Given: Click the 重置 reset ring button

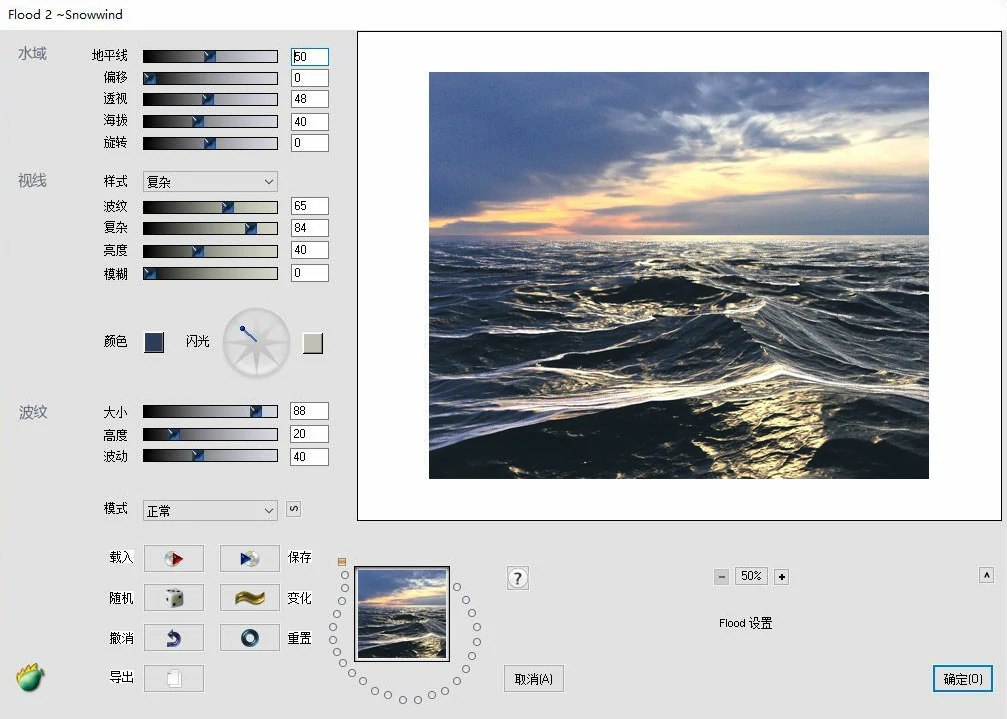Looking at the screenshot, I should 250,638.
